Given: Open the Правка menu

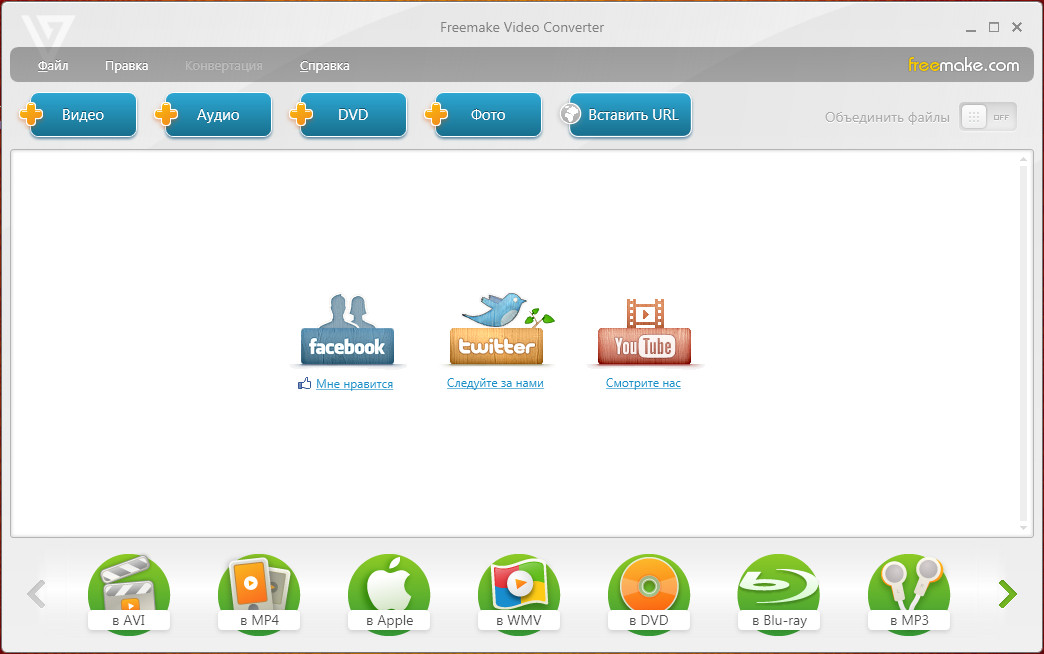Looking at the screenshot, I should tap(126, 66).
